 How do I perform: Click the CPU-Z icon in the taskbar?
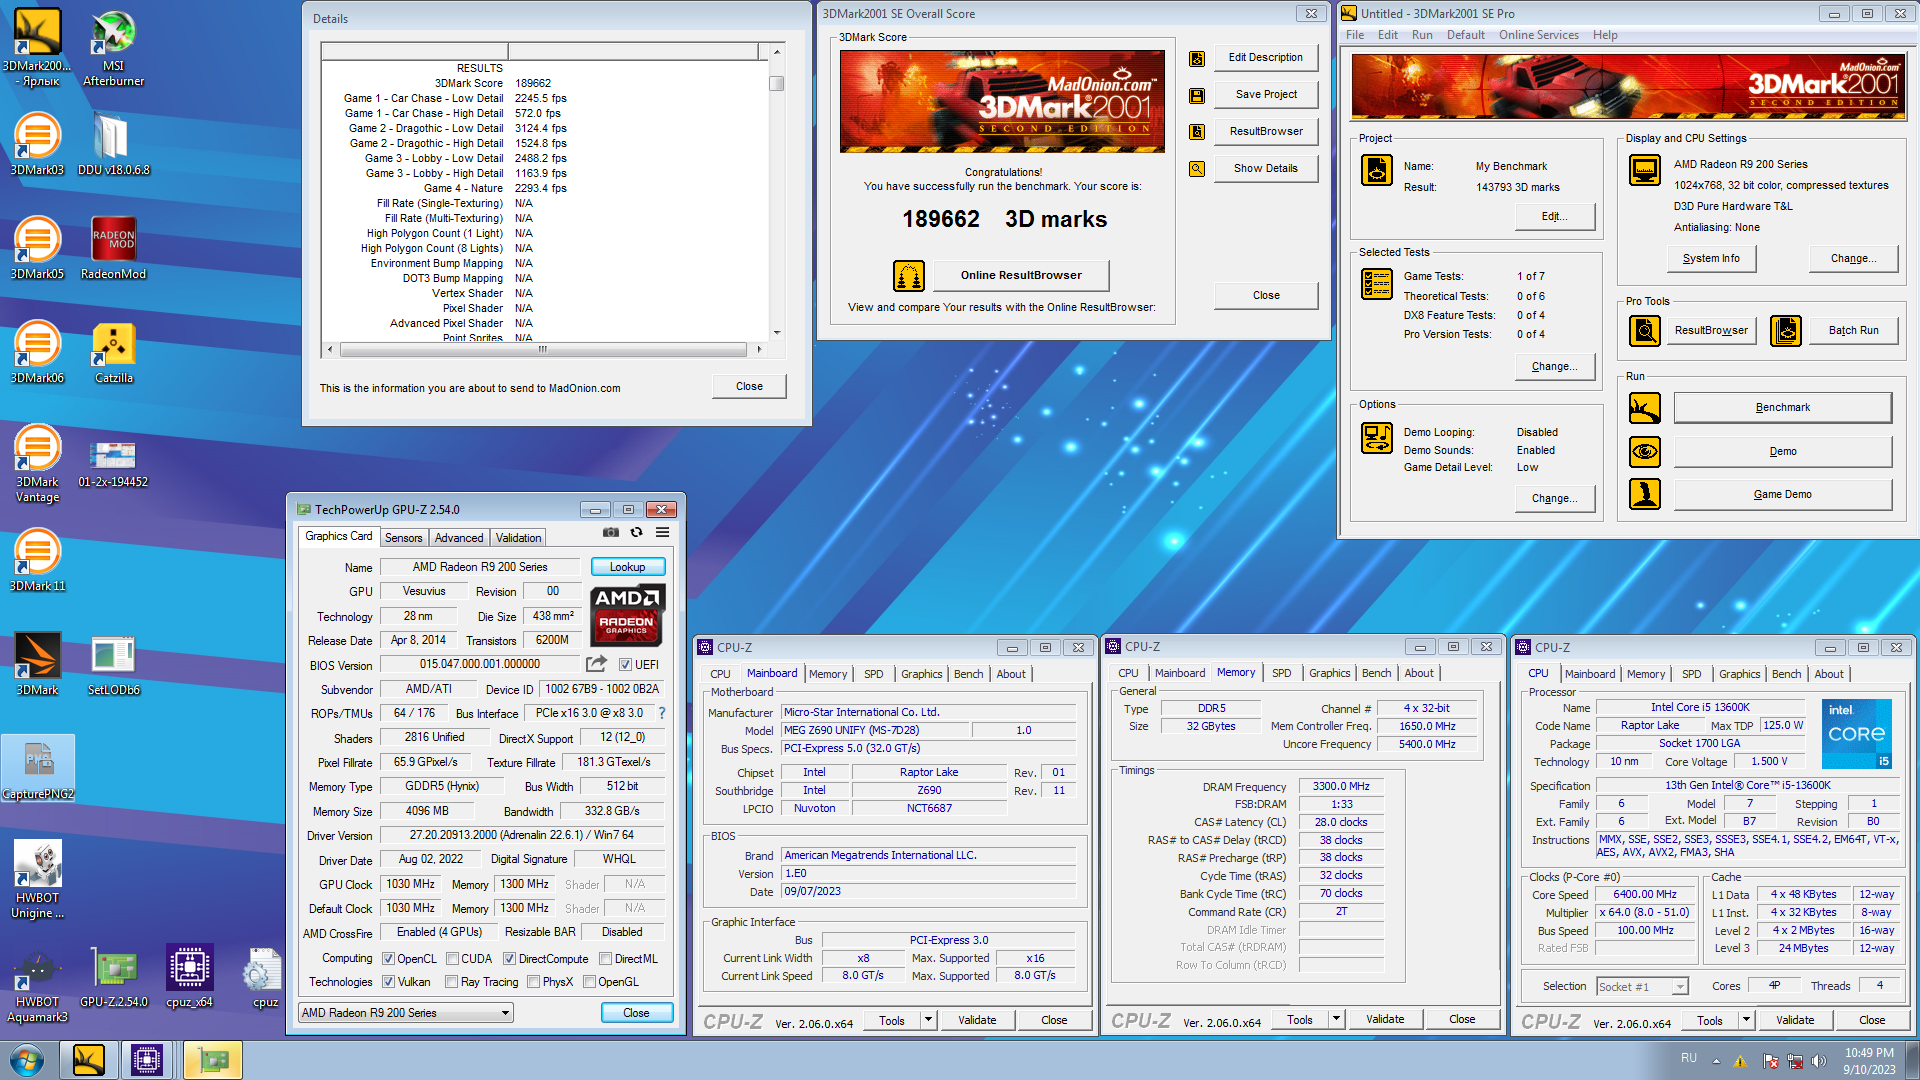(147, 1060)
